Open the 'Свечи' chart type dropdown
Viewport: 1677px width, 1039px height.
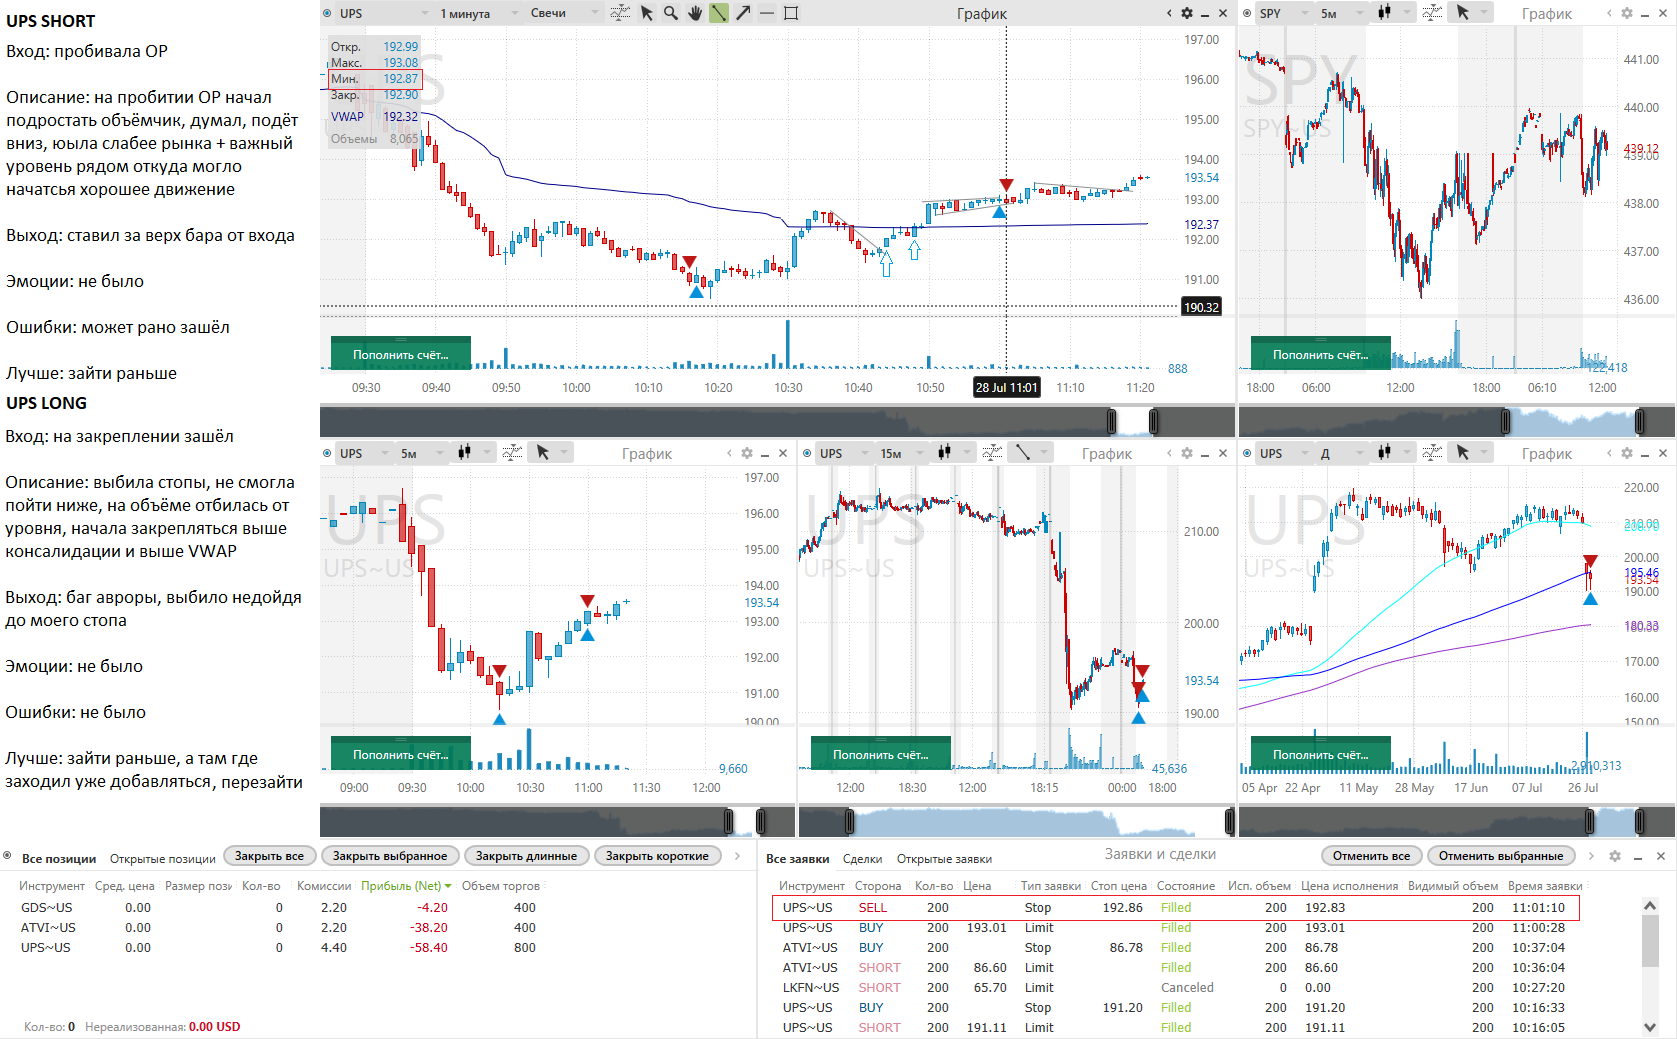point(564,13)
